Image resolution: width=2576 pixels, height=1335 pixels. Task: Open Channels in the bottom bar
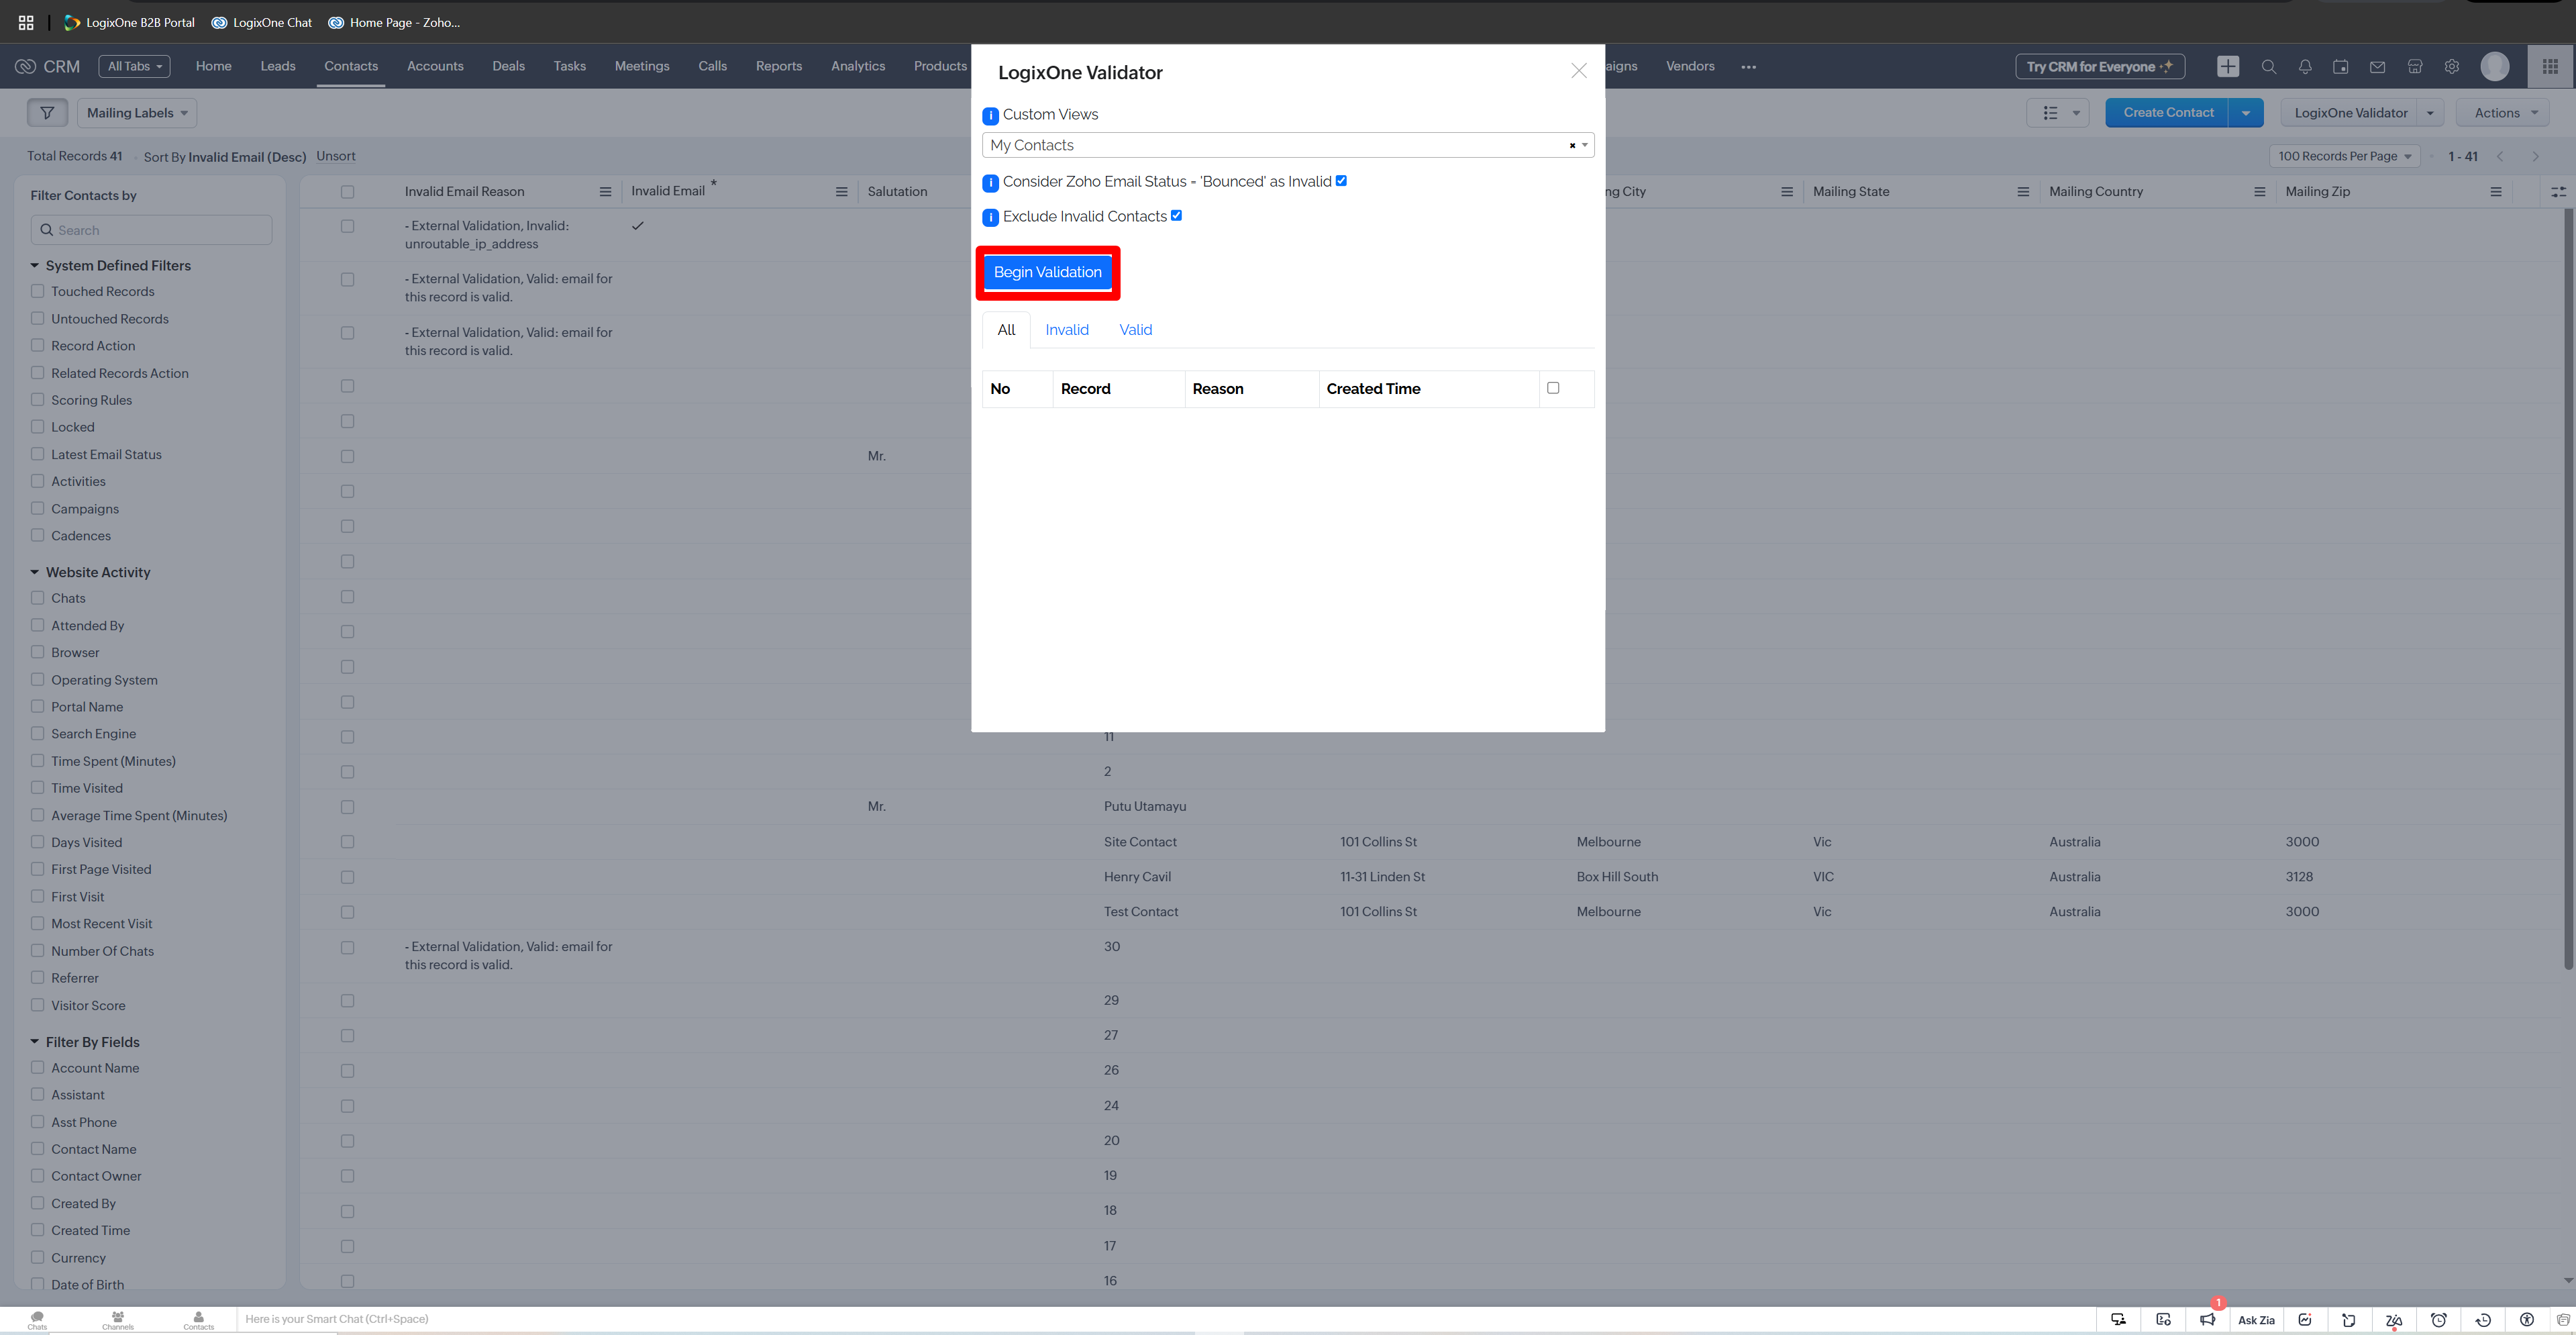click(x=117, y=1320)
